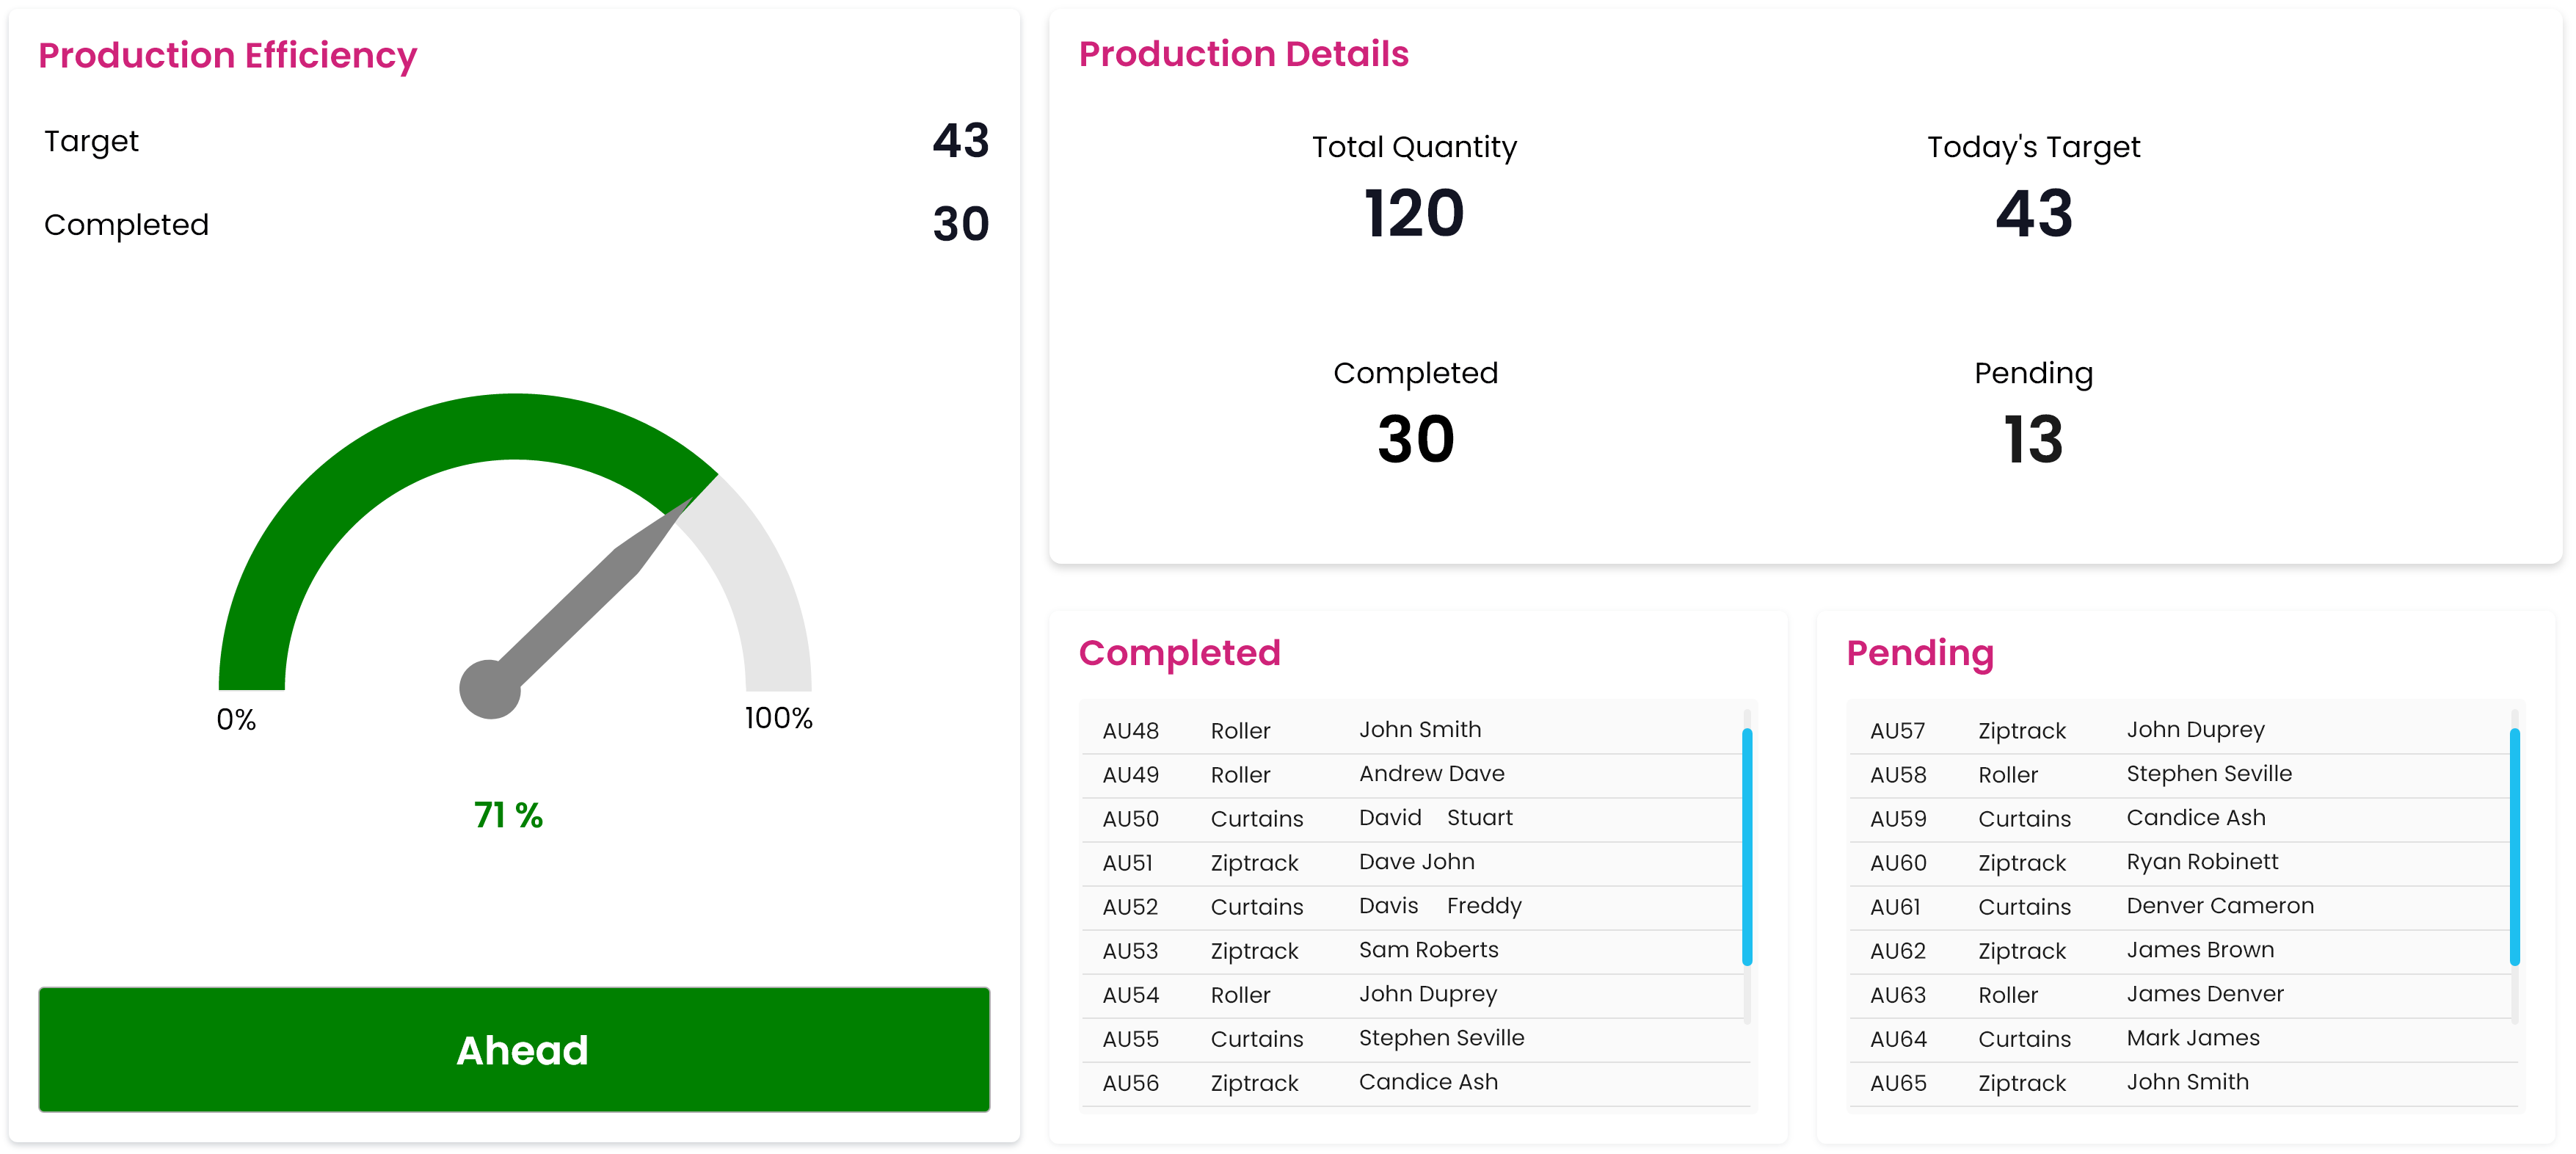Image resolution: width=2576 pixels, height=1154 pixels.
Task: Click the 71 % efficiency label
Action: point(508,815)
